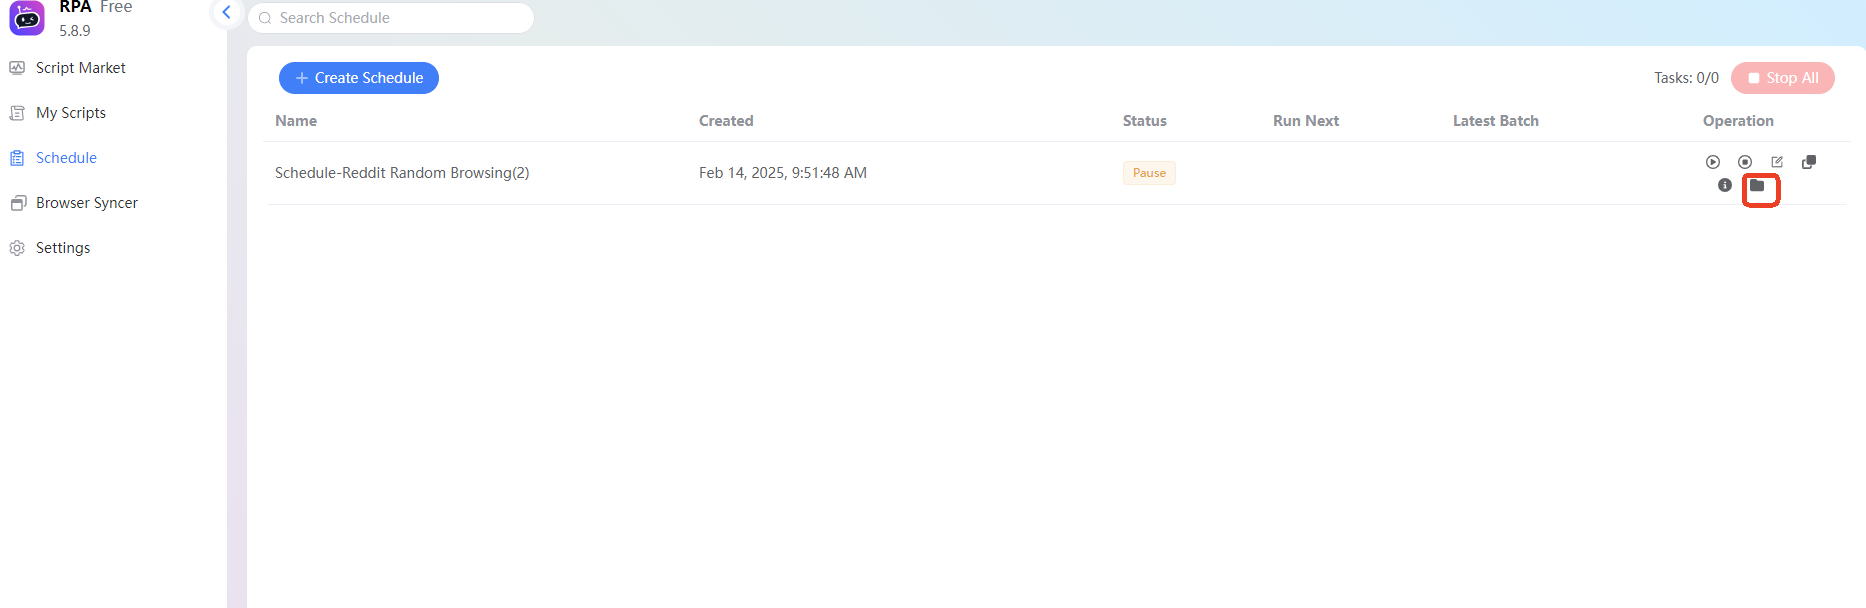Click the Status column header
This screenshot has height=608, width=1866.
tap(1145, 121)
